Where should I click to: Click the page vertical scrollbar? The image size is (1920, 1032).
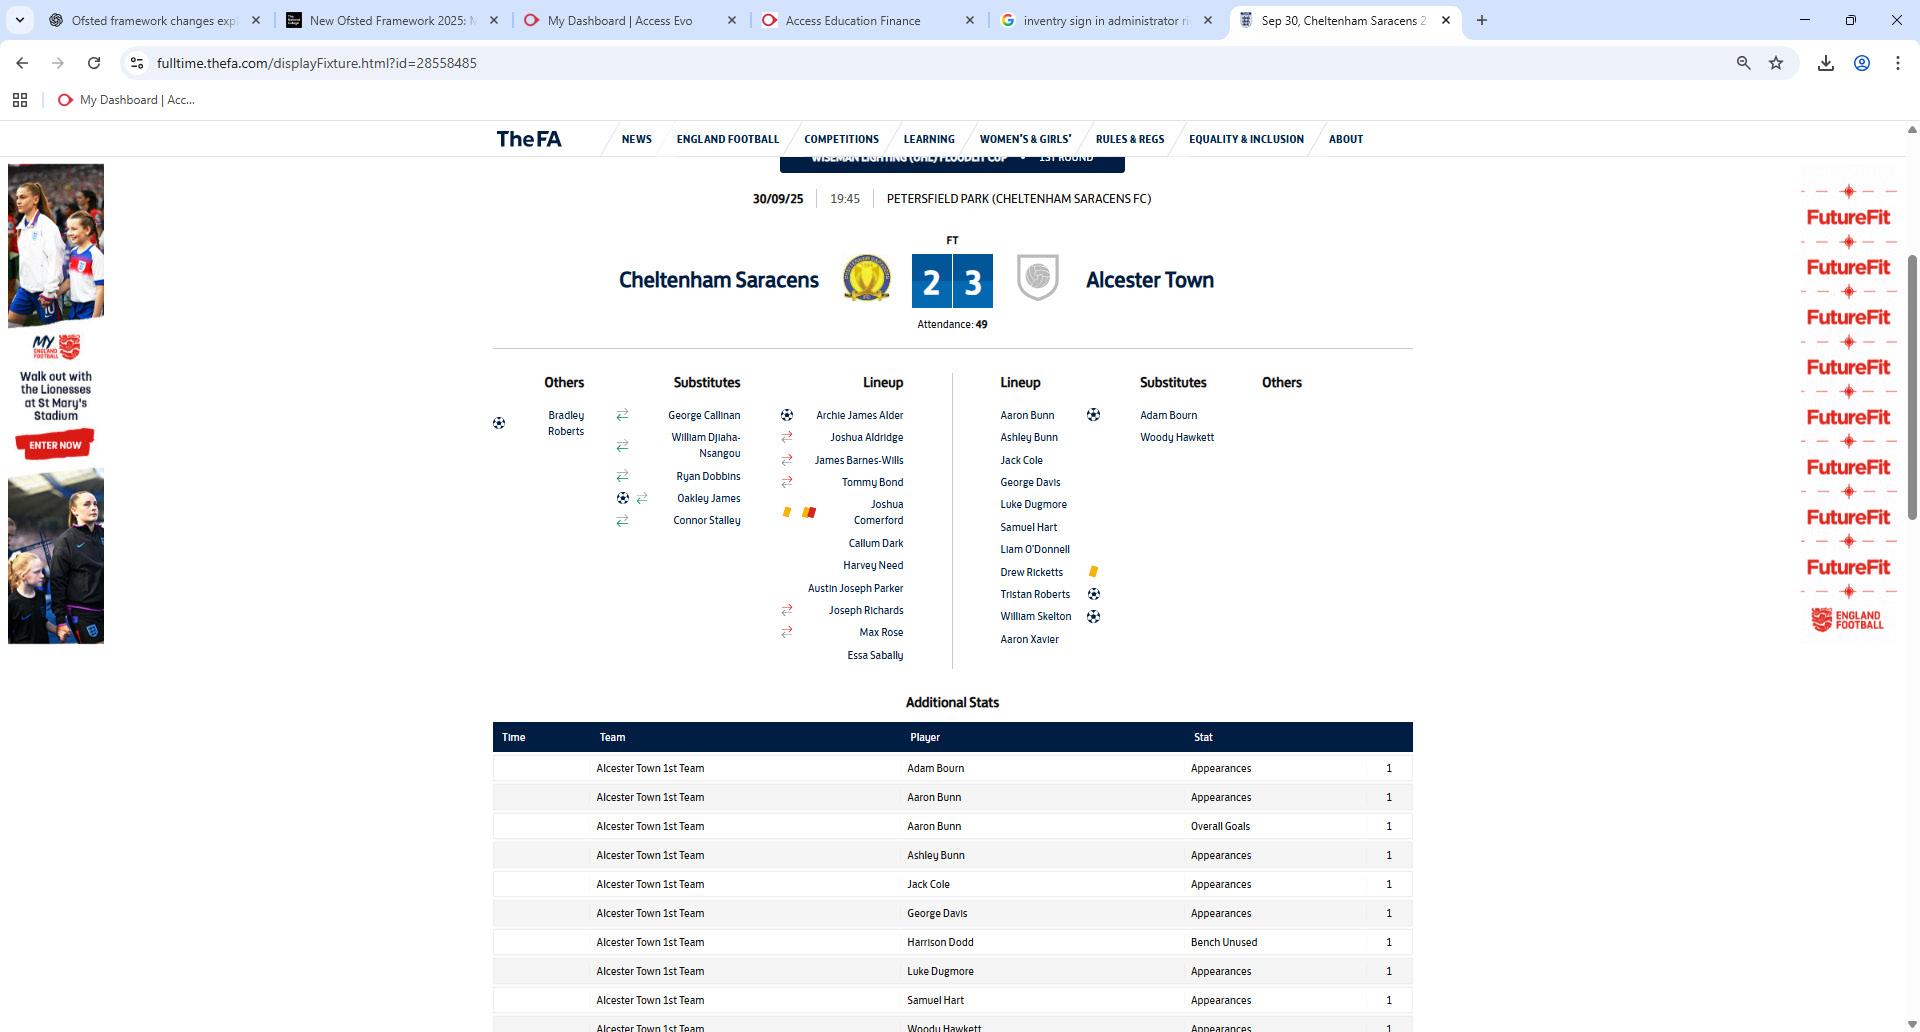[1912, 387]
